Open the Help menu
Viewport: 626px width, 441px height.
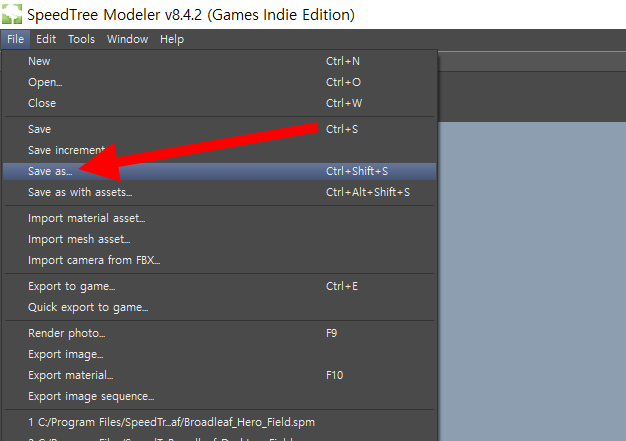[x=172, y=39]
